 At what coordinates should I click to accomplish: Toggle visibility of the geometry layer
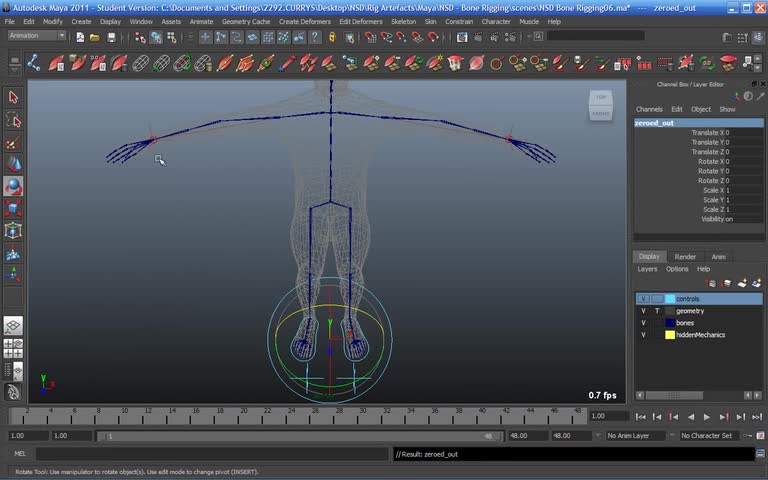coord(643,311)
